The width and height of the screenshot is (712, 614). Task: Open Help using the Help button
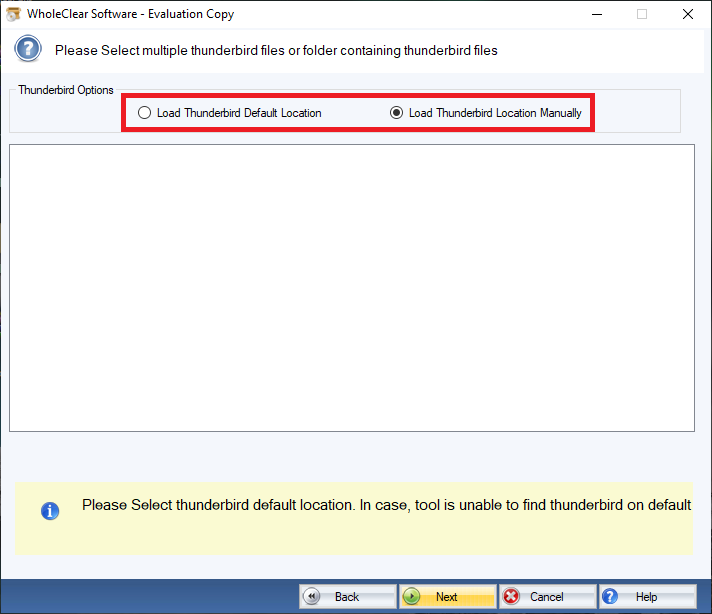click(x=648, y=596)
